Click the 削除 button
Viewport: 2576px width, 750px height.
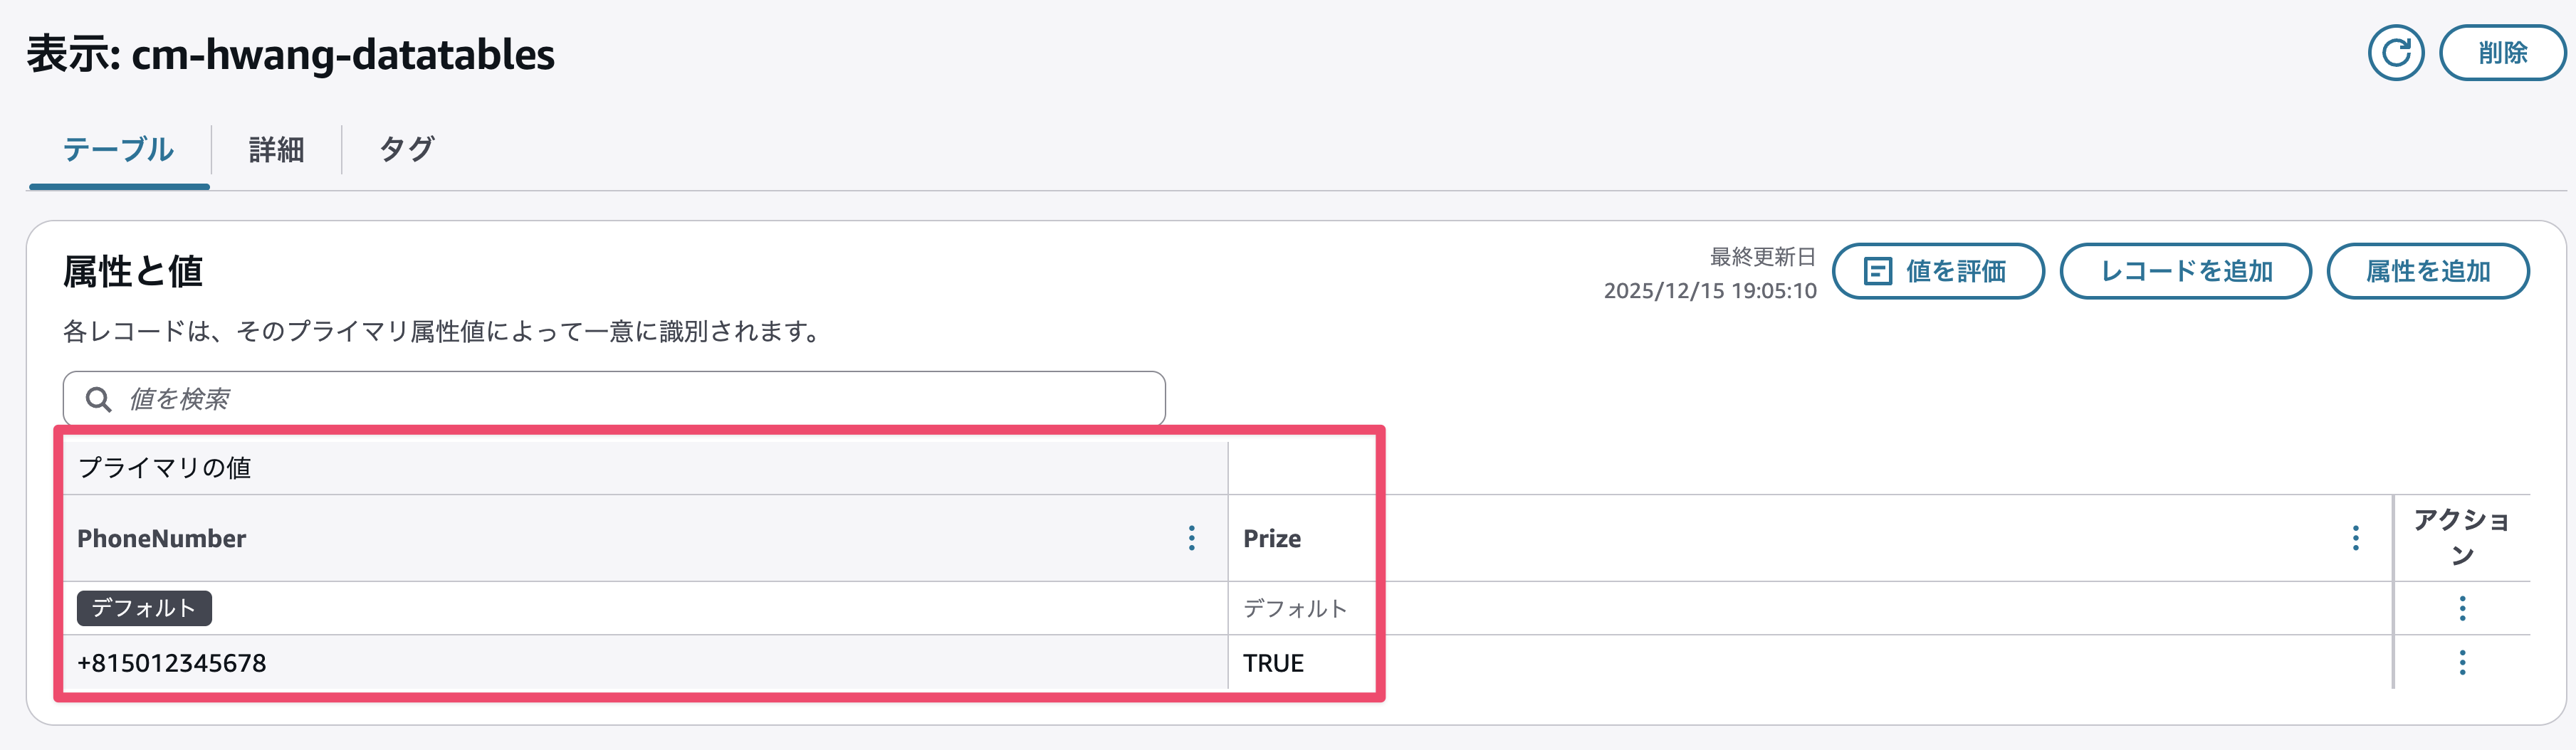pos(2502,53)
